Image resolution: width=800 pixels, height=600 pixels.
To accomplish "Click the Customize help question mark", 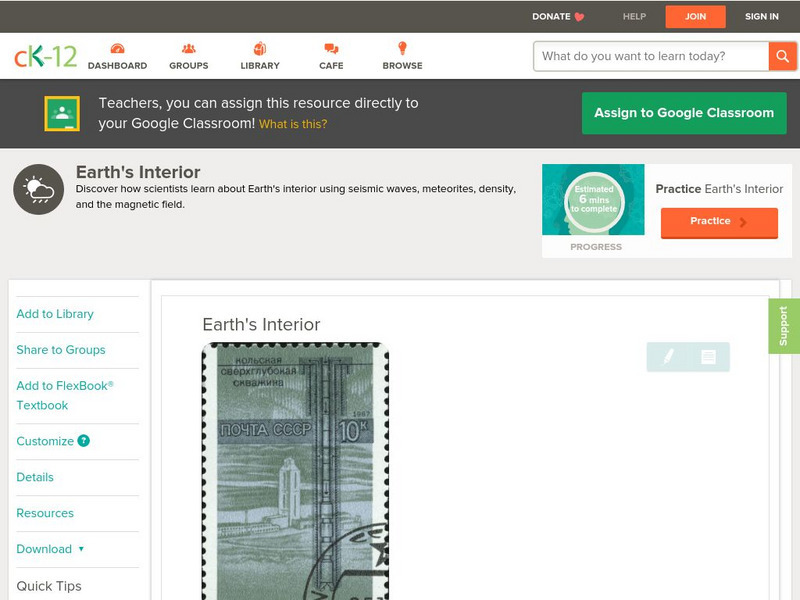I will [84, 441].
